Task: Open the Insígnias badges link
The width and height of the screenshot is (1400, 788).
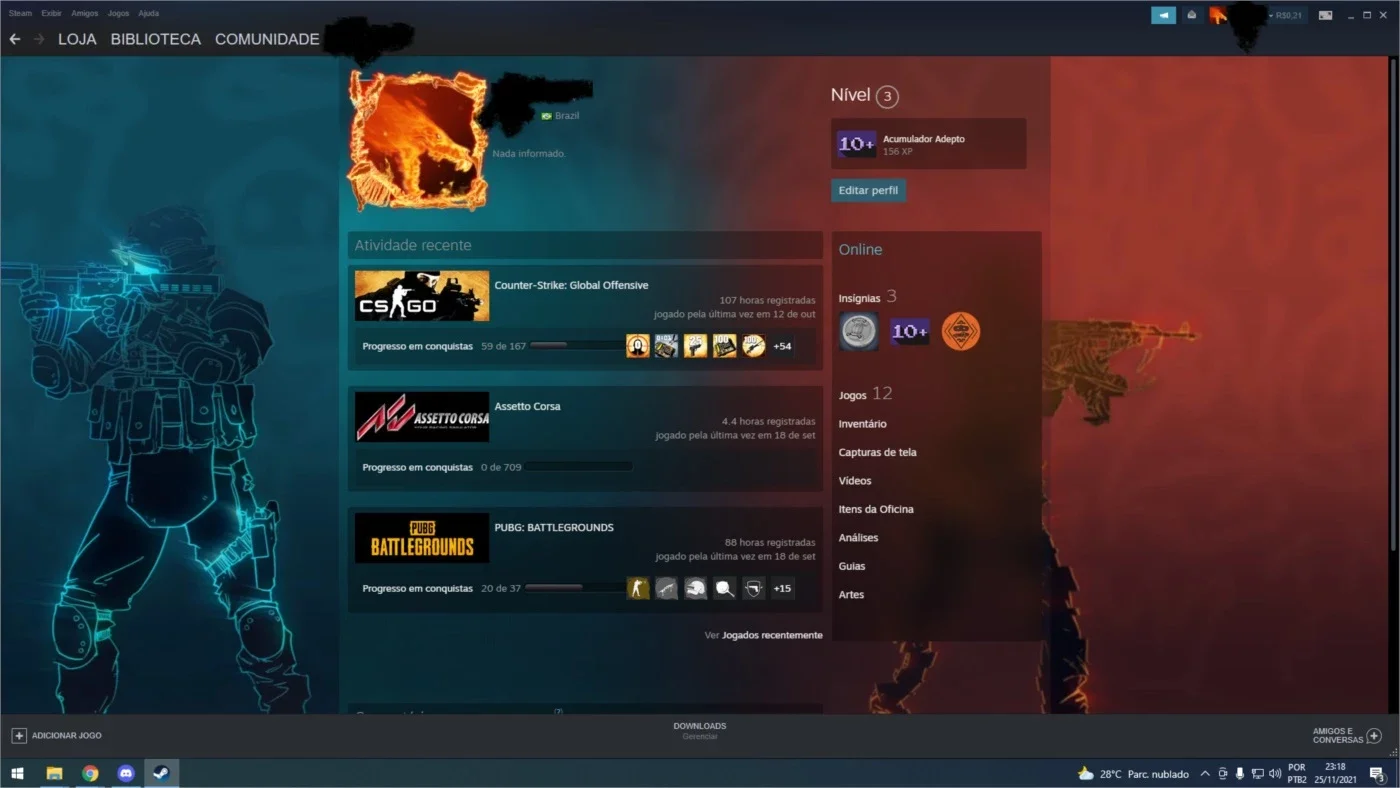Action: pyautogui.click(x=868, y=297)
